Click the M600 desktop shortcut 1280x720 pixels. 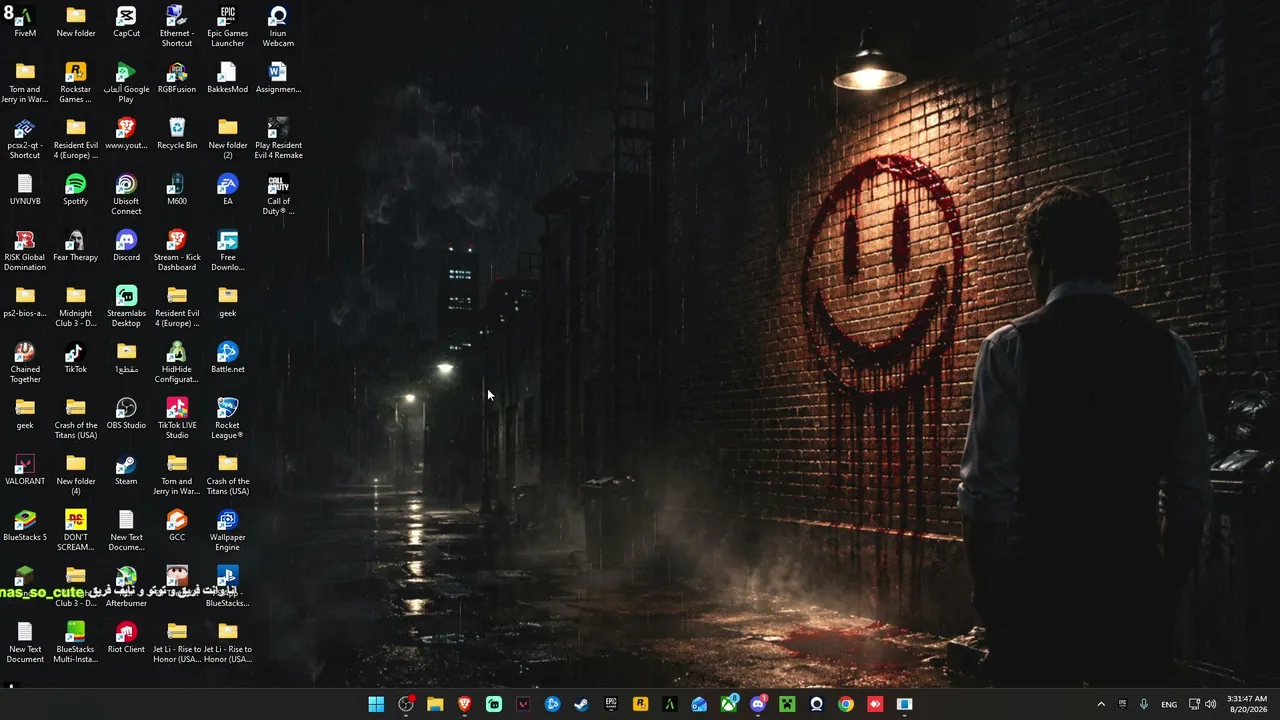(x=177, y=190)
